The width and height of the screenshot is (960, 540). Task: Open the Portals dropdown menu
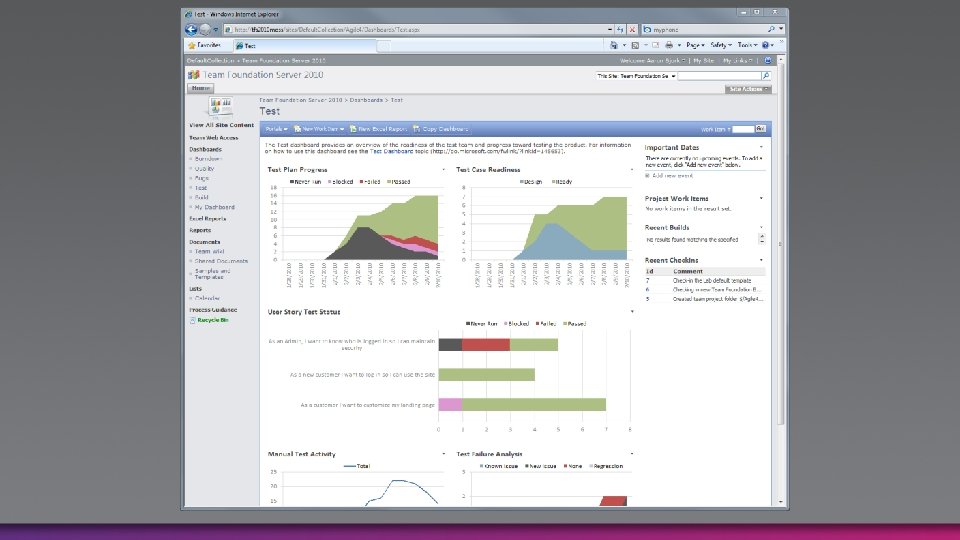[276, 129]
